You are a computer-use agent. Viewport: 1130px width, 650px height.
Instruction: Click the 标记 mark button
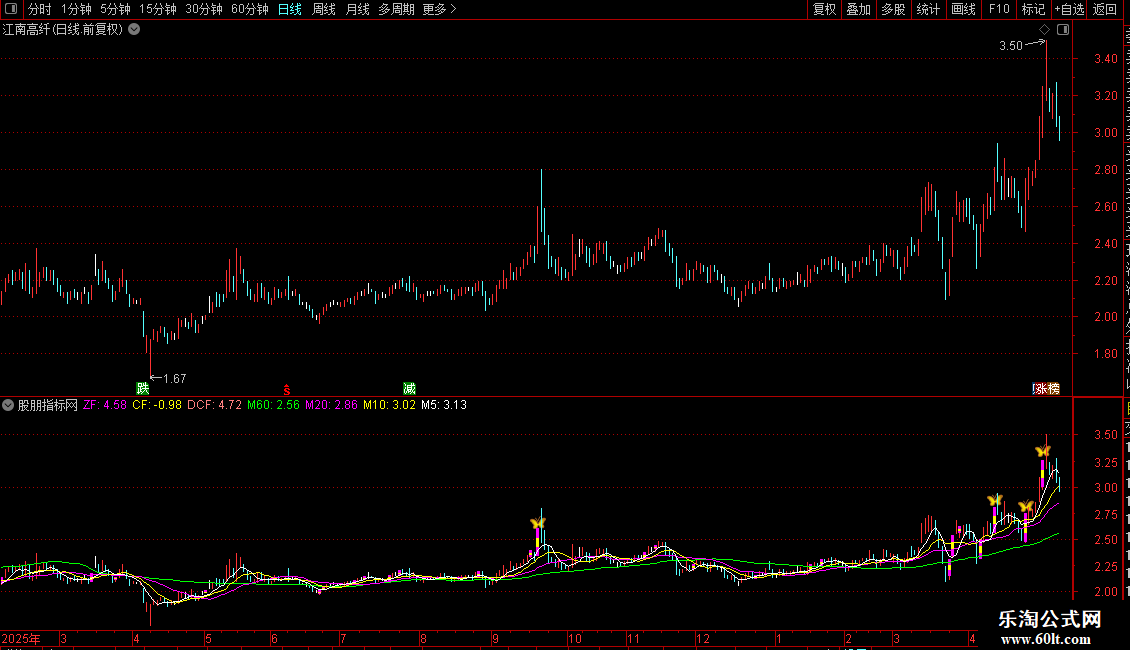tap(1033, 9)
